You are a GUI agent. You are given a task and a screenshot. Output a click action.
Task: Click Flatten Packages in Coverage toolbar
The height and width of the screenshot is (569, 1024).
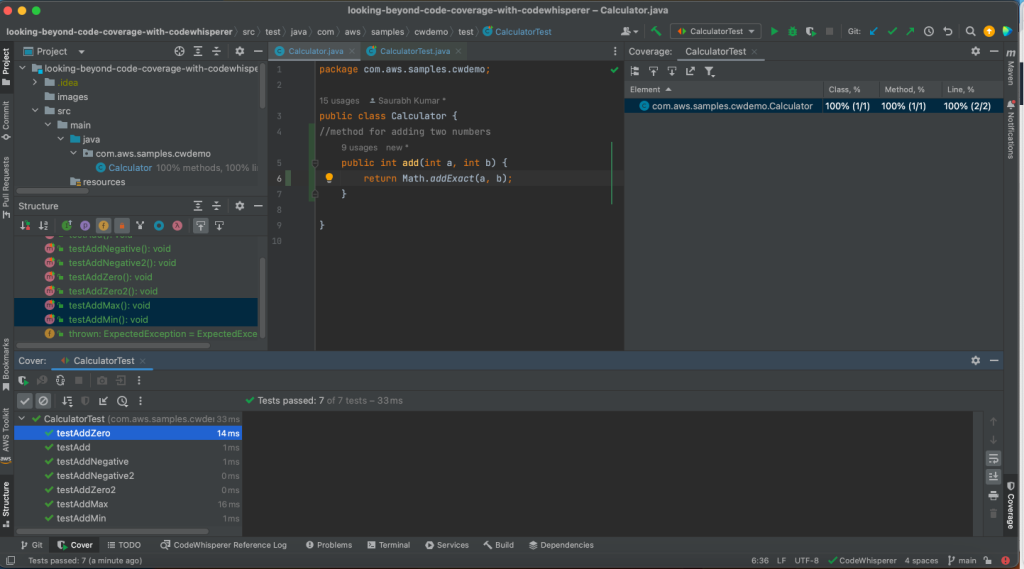point(635,71)
